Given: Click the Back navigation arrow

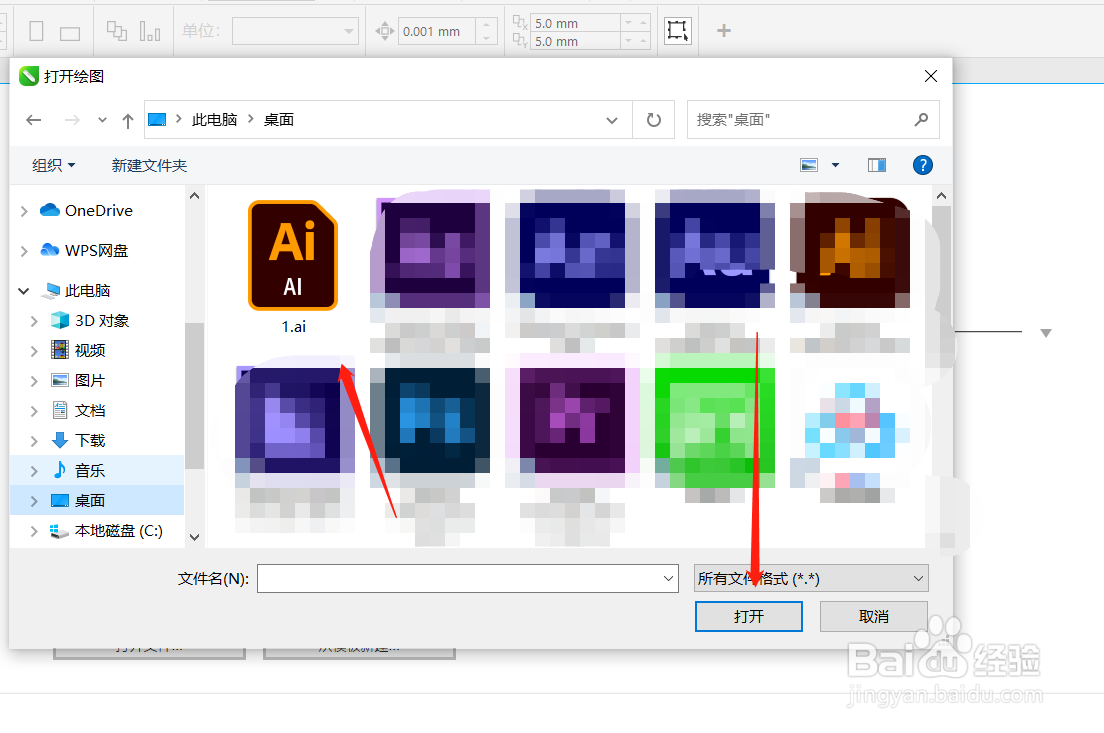Looking at the screenshot, I should click(33, 120).
